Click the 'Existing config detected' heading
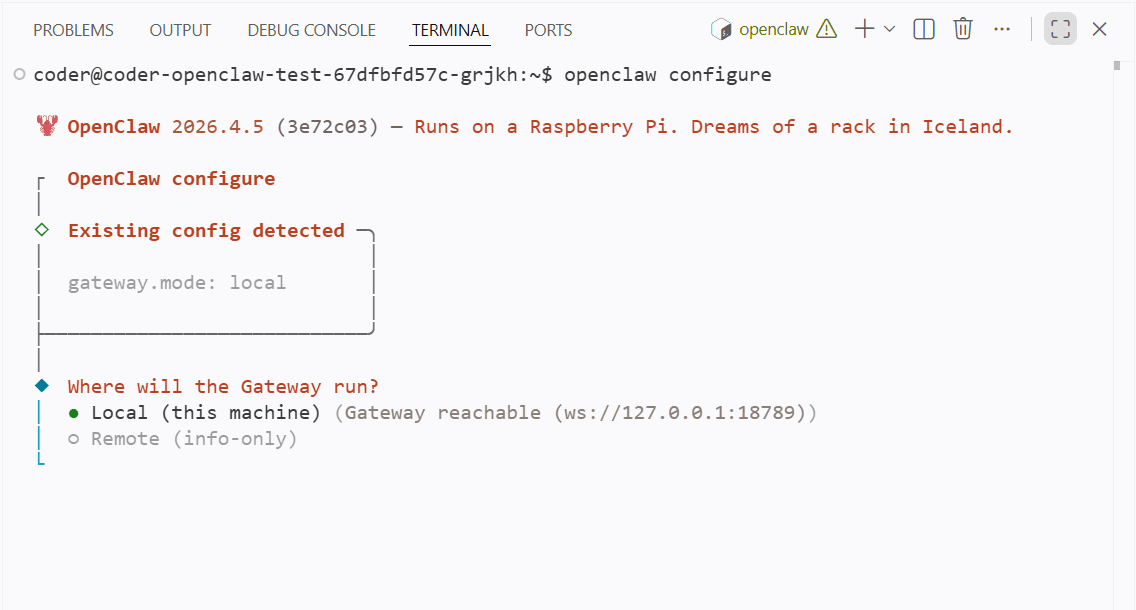This screenshot has width=1136, height=610. coord(206,230)
